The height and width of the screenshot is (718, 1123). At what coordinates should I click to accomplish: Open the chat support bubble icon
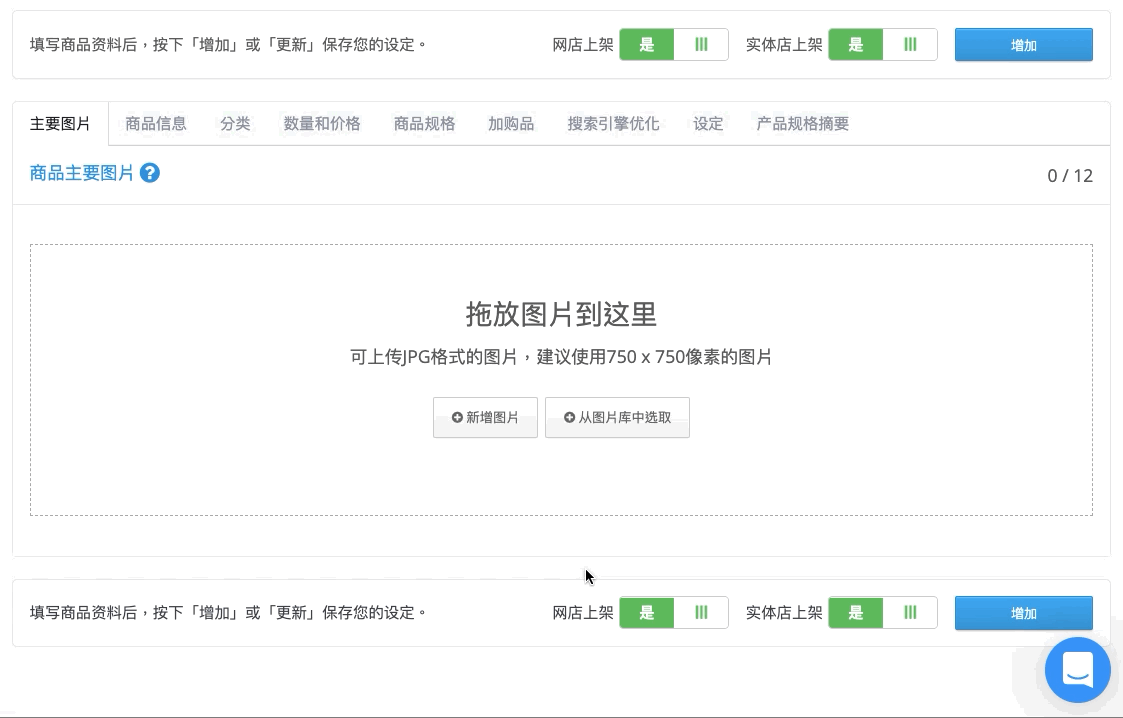coord(1077,670)
